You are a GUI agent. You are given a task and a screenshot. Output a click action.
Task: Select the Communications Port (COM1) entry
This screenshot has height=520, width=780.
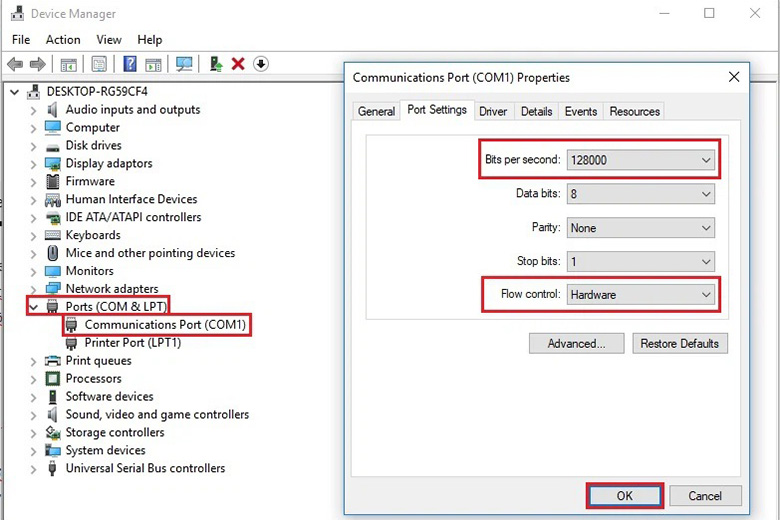pyautogui.click(x=164, y=325)
